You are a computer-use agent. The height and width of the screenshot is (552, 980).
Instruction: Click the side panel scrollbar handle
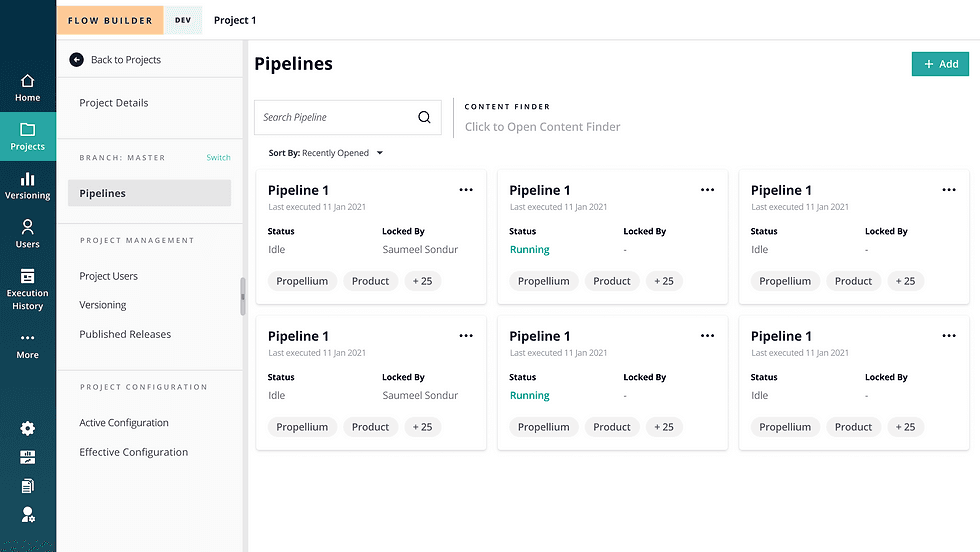[x=242, y=296]
